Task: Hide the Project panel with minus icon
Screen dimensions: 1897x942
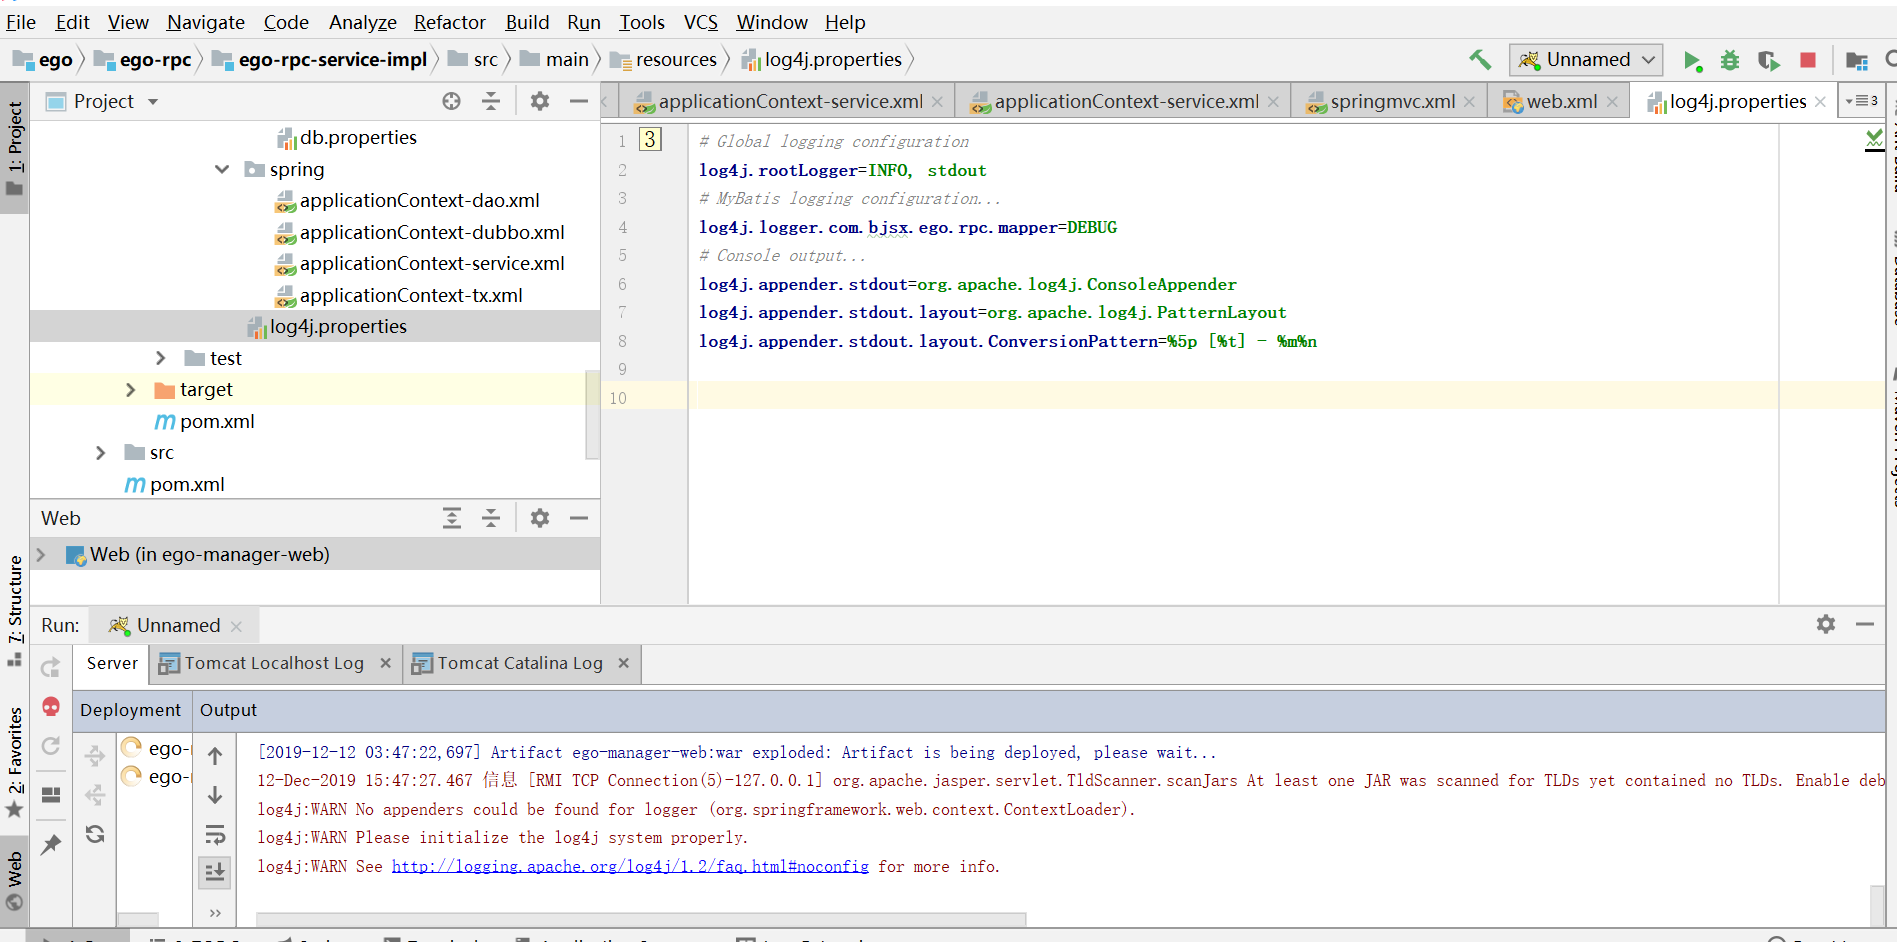Action: (578, 101)
